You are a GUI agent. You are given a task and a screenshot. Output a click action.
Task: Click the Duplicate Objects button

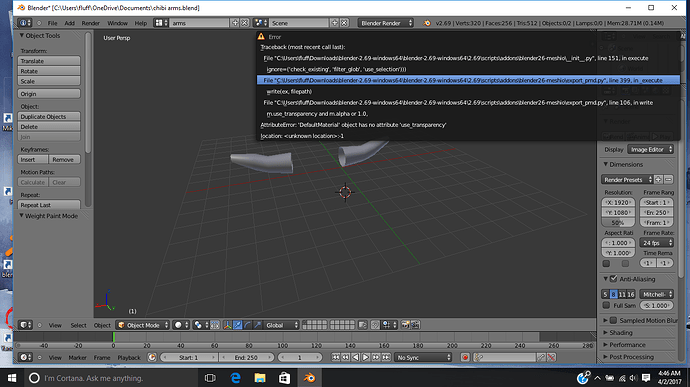[49, 116]
